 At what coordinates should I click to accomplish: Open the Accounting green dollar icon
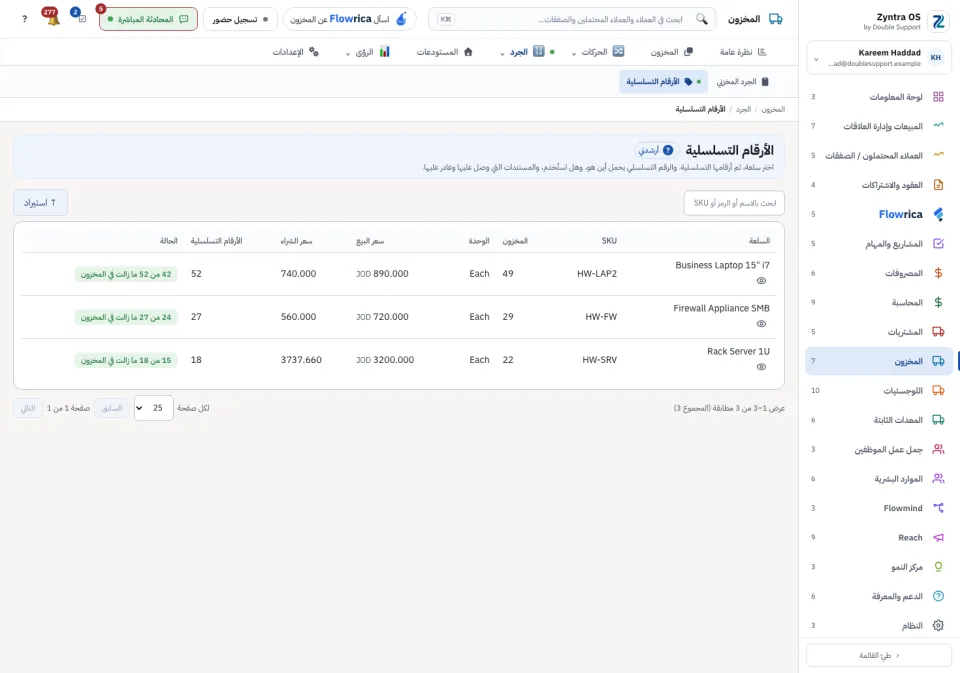[938, 302]
